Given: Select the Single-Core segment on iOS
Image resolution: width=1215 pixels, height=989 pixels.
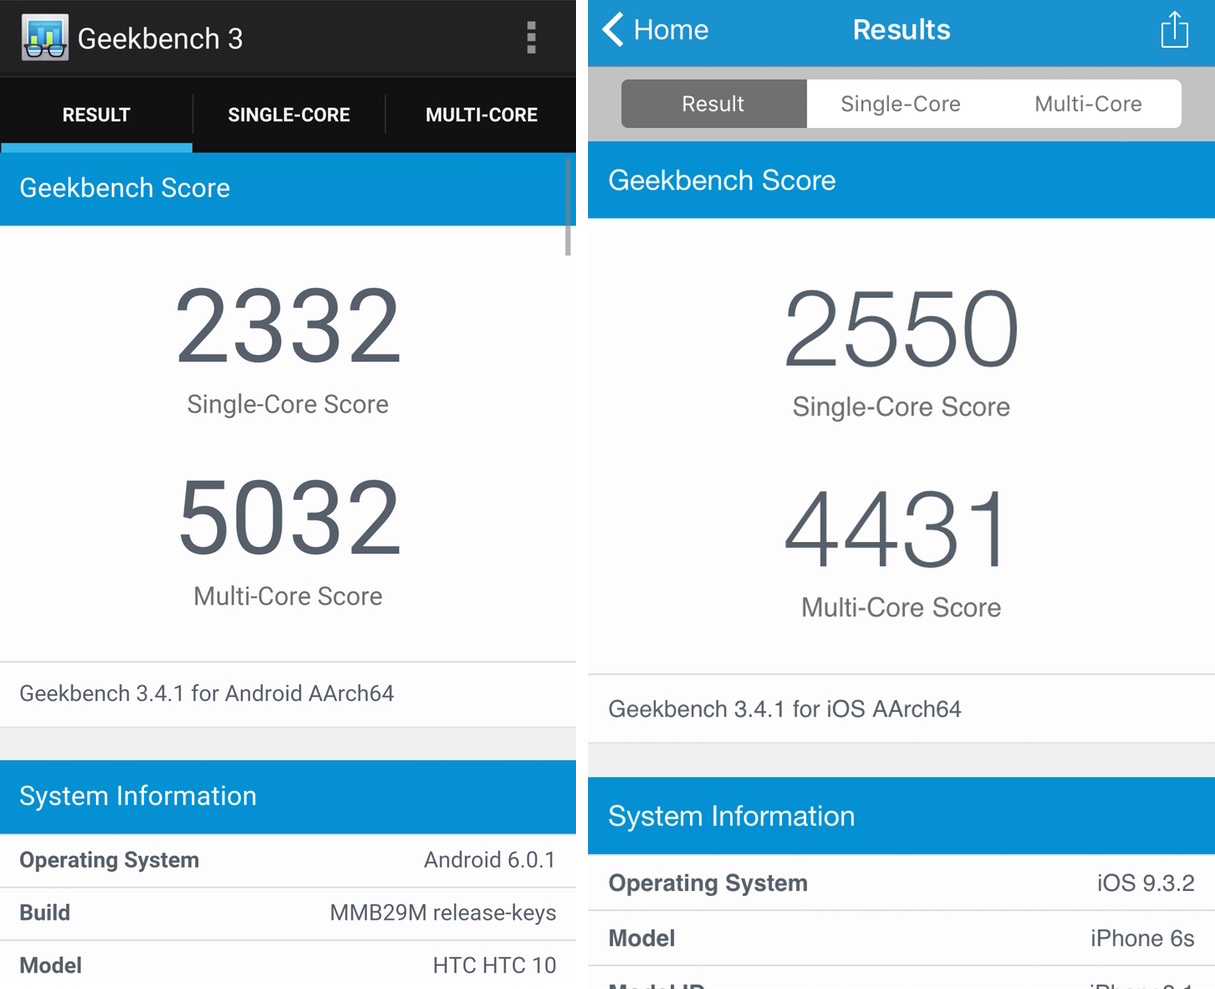Looking at the screenshot, I should (900, 104).
